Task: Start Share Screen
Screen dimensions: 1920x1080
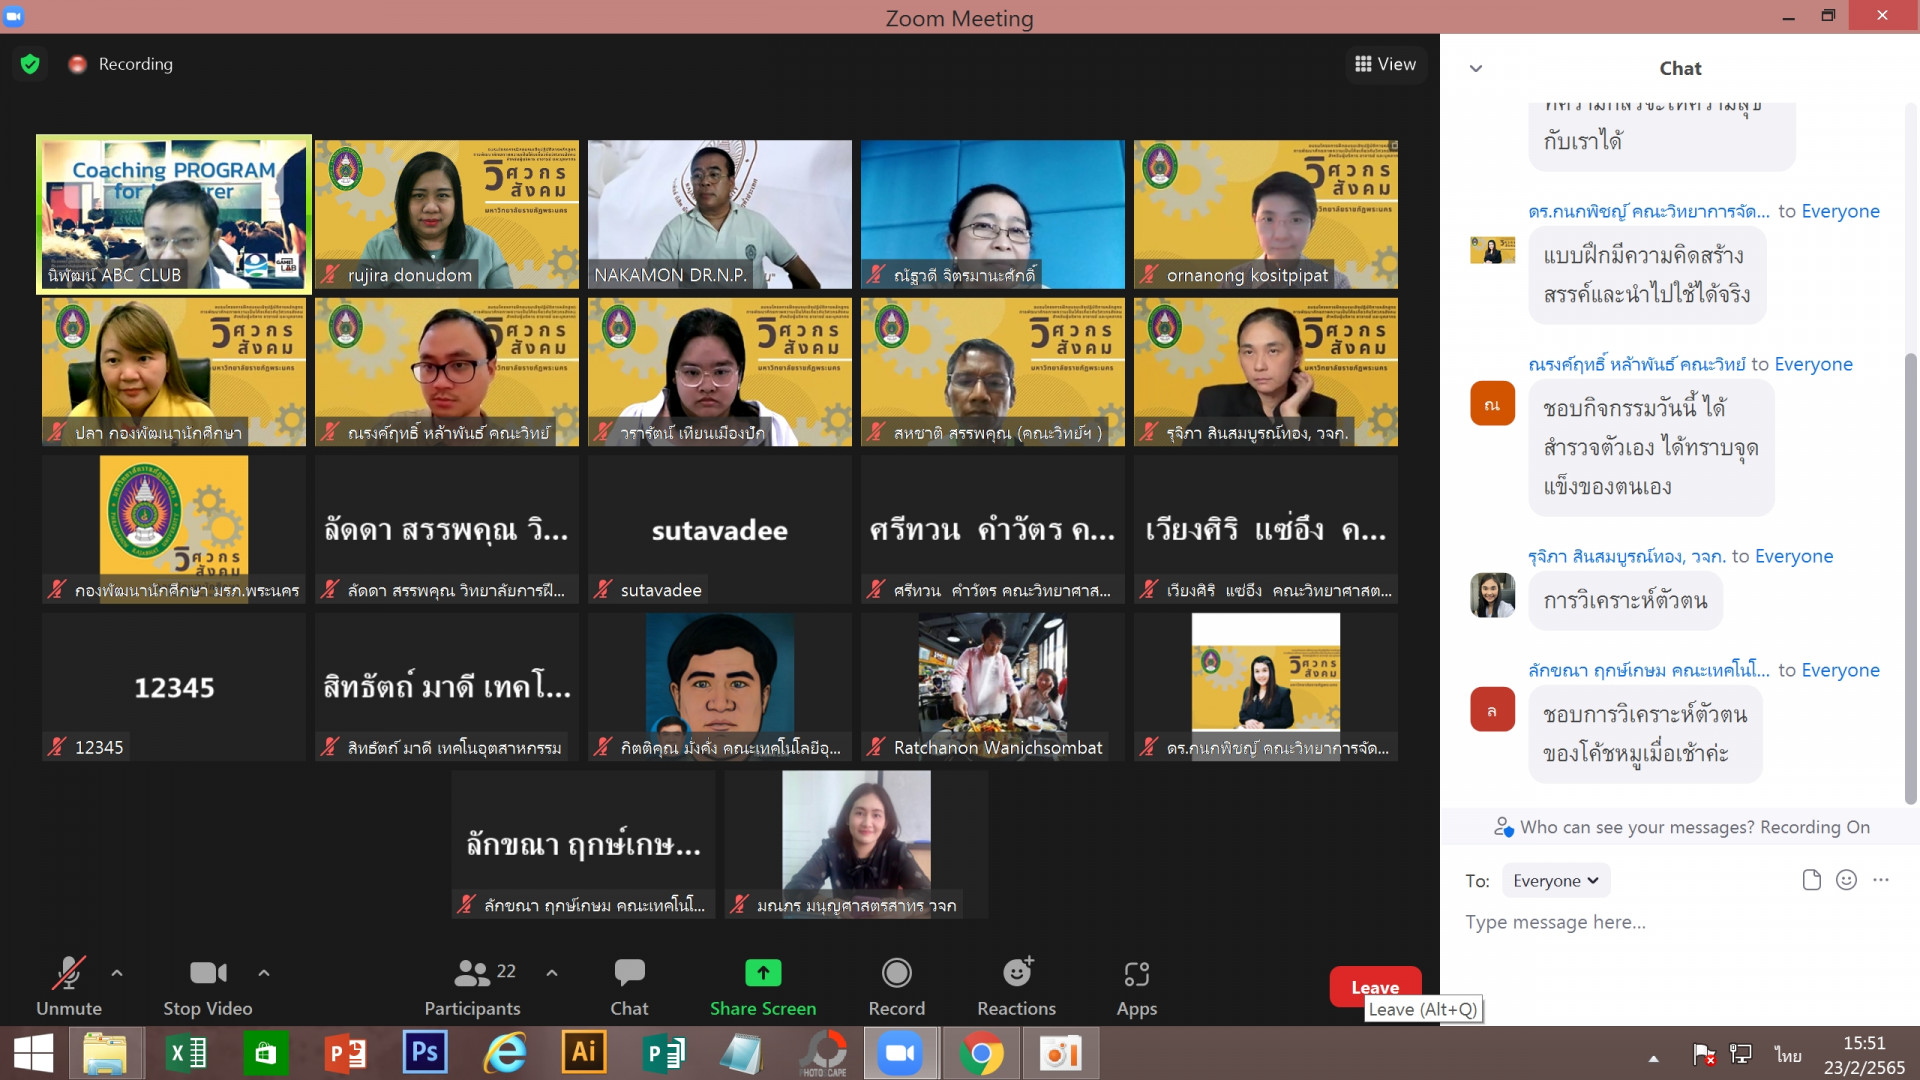Action: click(763, 987)
